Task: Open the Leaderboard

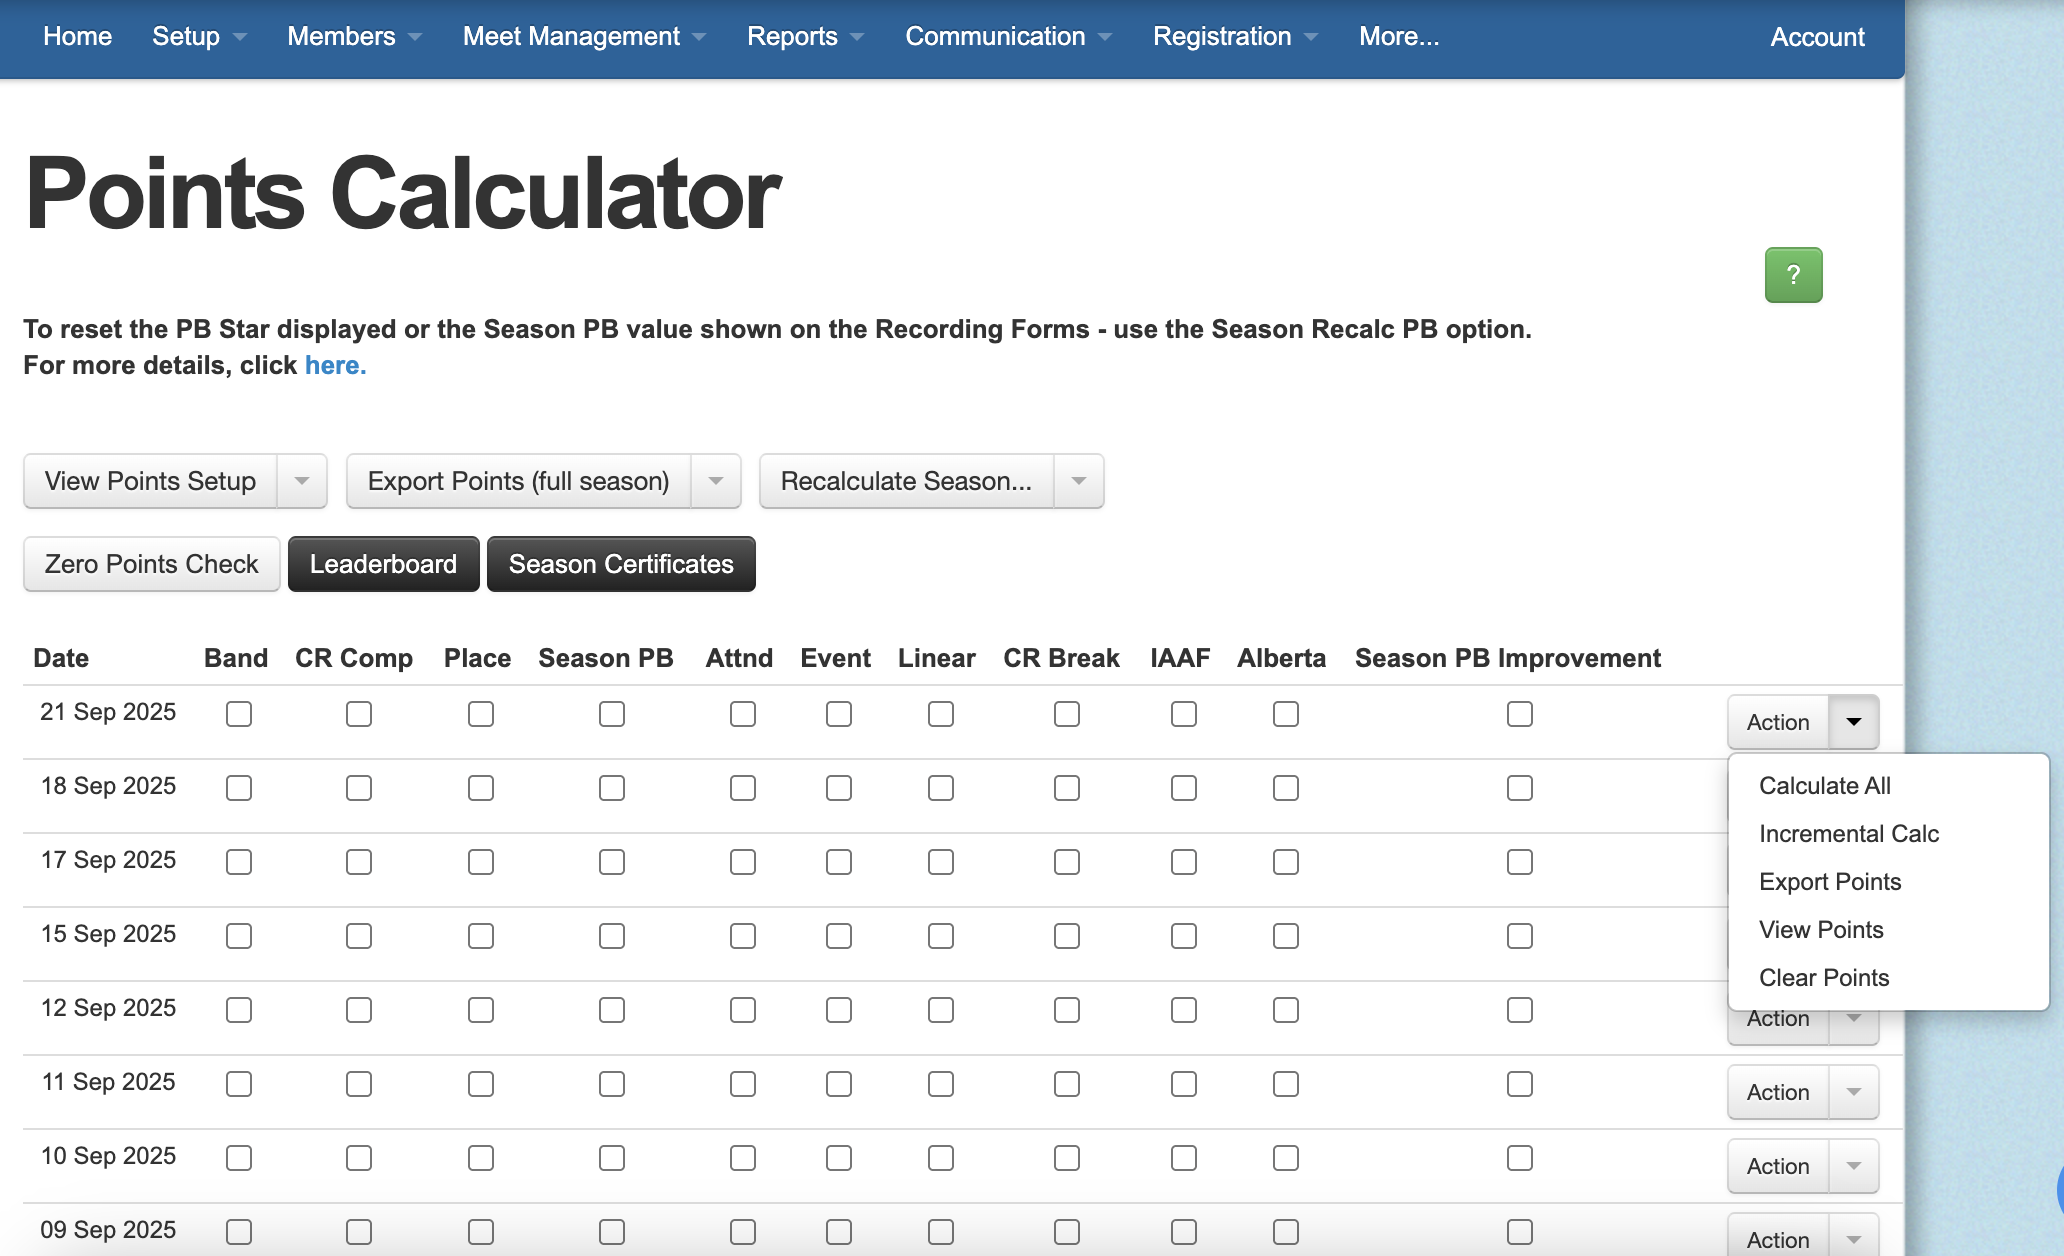Action: coord(384,564)
